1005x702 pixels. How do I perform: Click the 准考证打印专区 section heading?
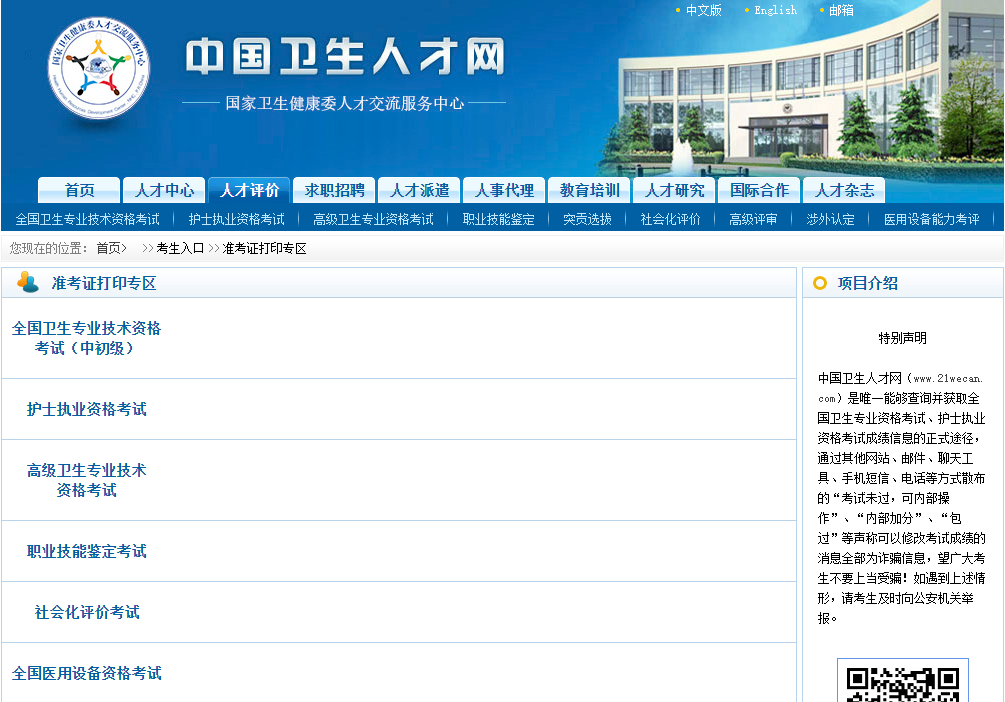pyautogui.click(x=104, y=283)
